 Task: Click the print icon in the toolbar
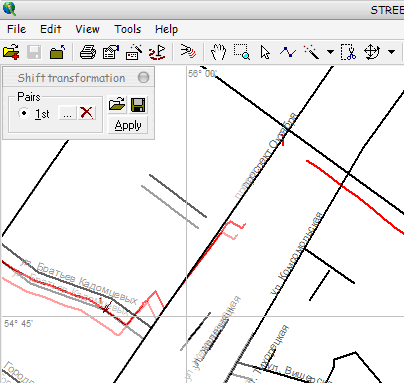[88, 52]
